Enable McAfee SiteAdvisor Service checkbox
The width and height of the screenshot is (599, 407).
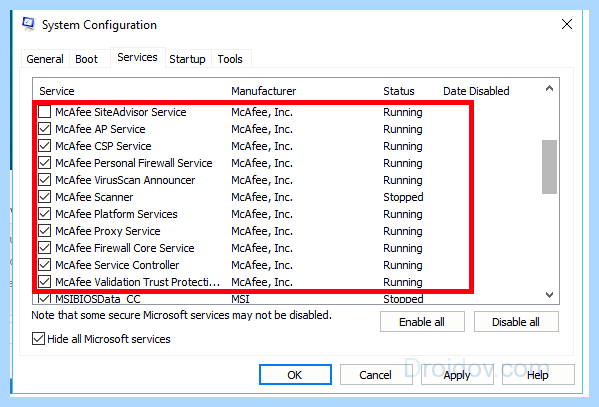(x=45, y=112)
